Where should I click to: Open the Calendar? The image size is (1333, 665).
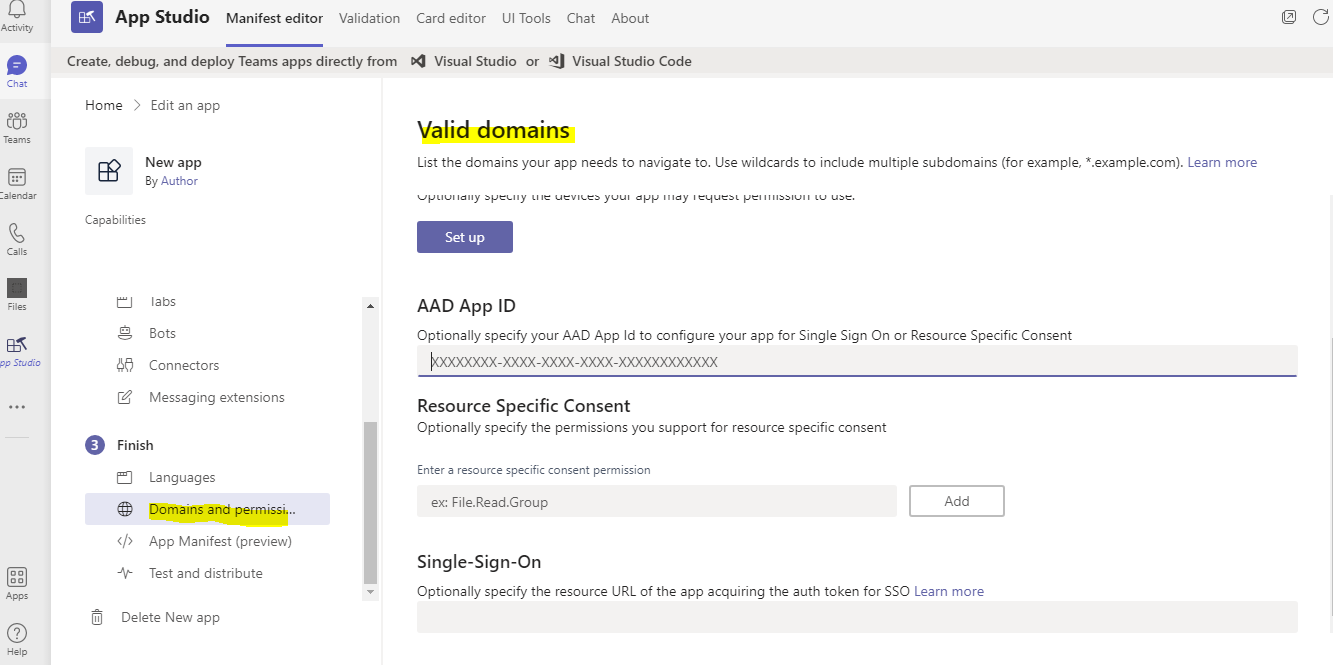tap(16, 181)
